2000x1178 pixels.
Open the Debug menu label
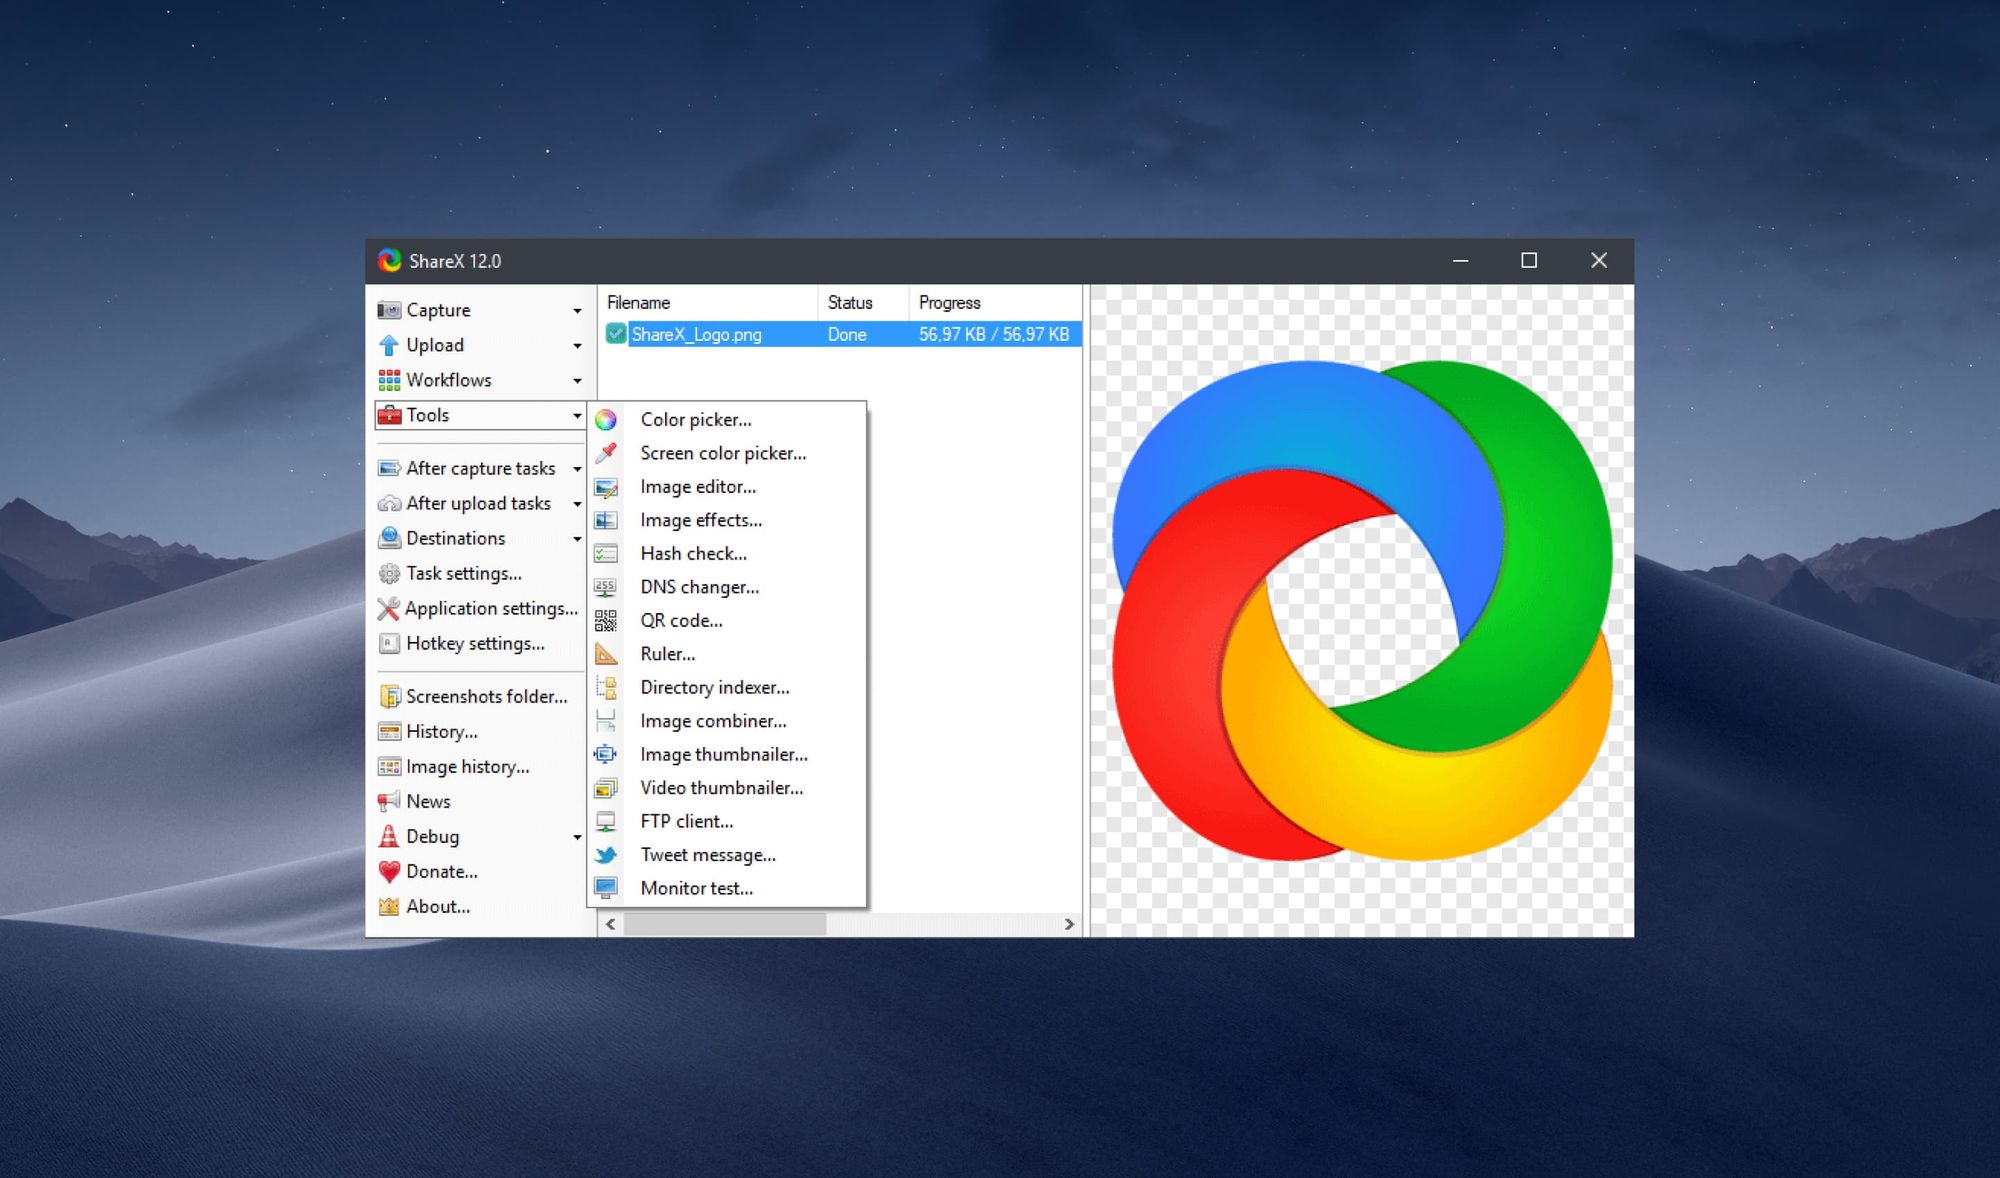433,836
